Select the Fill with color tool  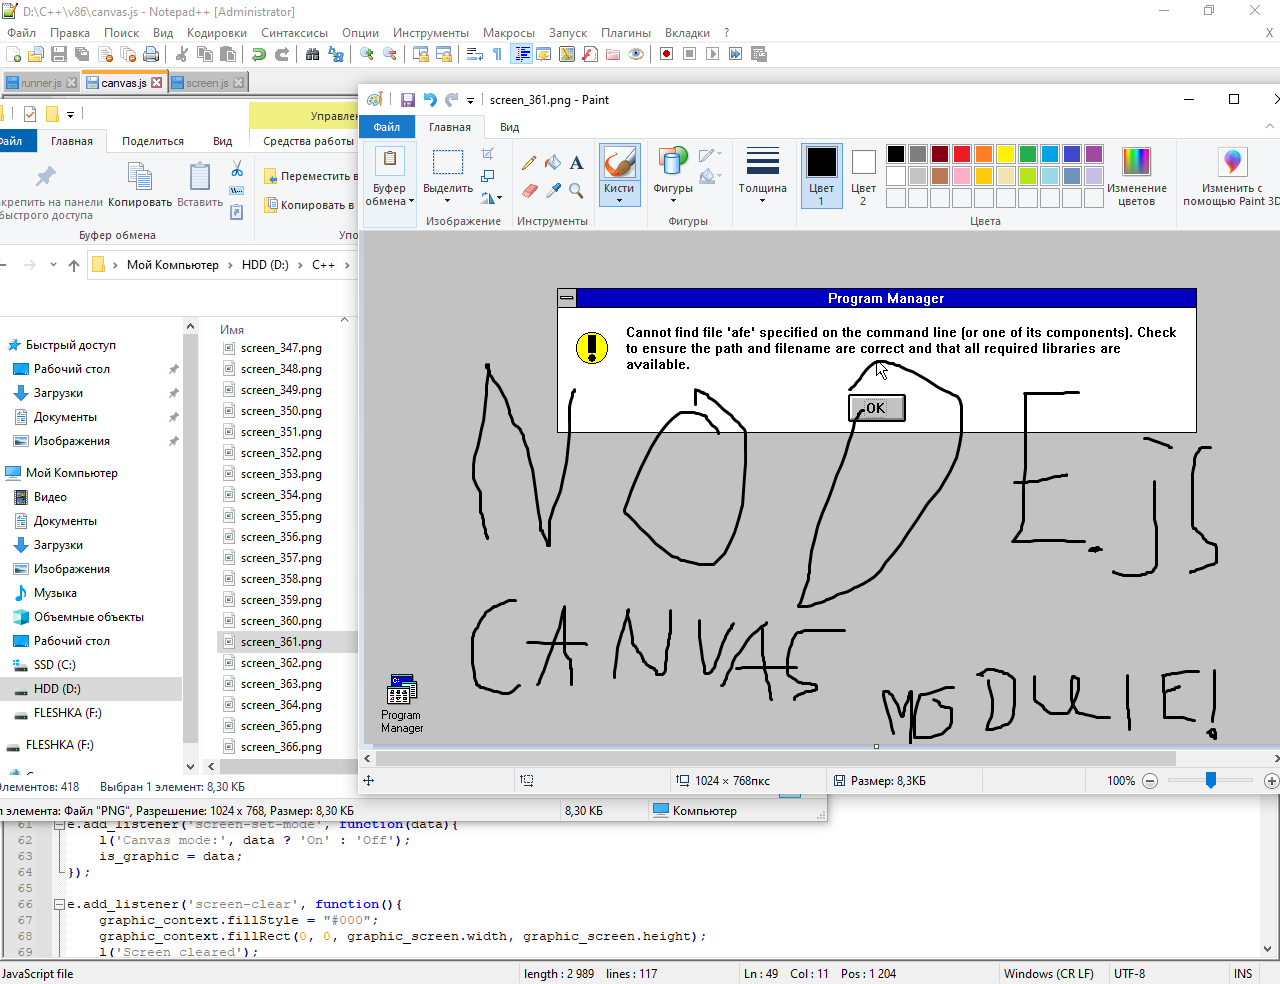click(551, 163)
